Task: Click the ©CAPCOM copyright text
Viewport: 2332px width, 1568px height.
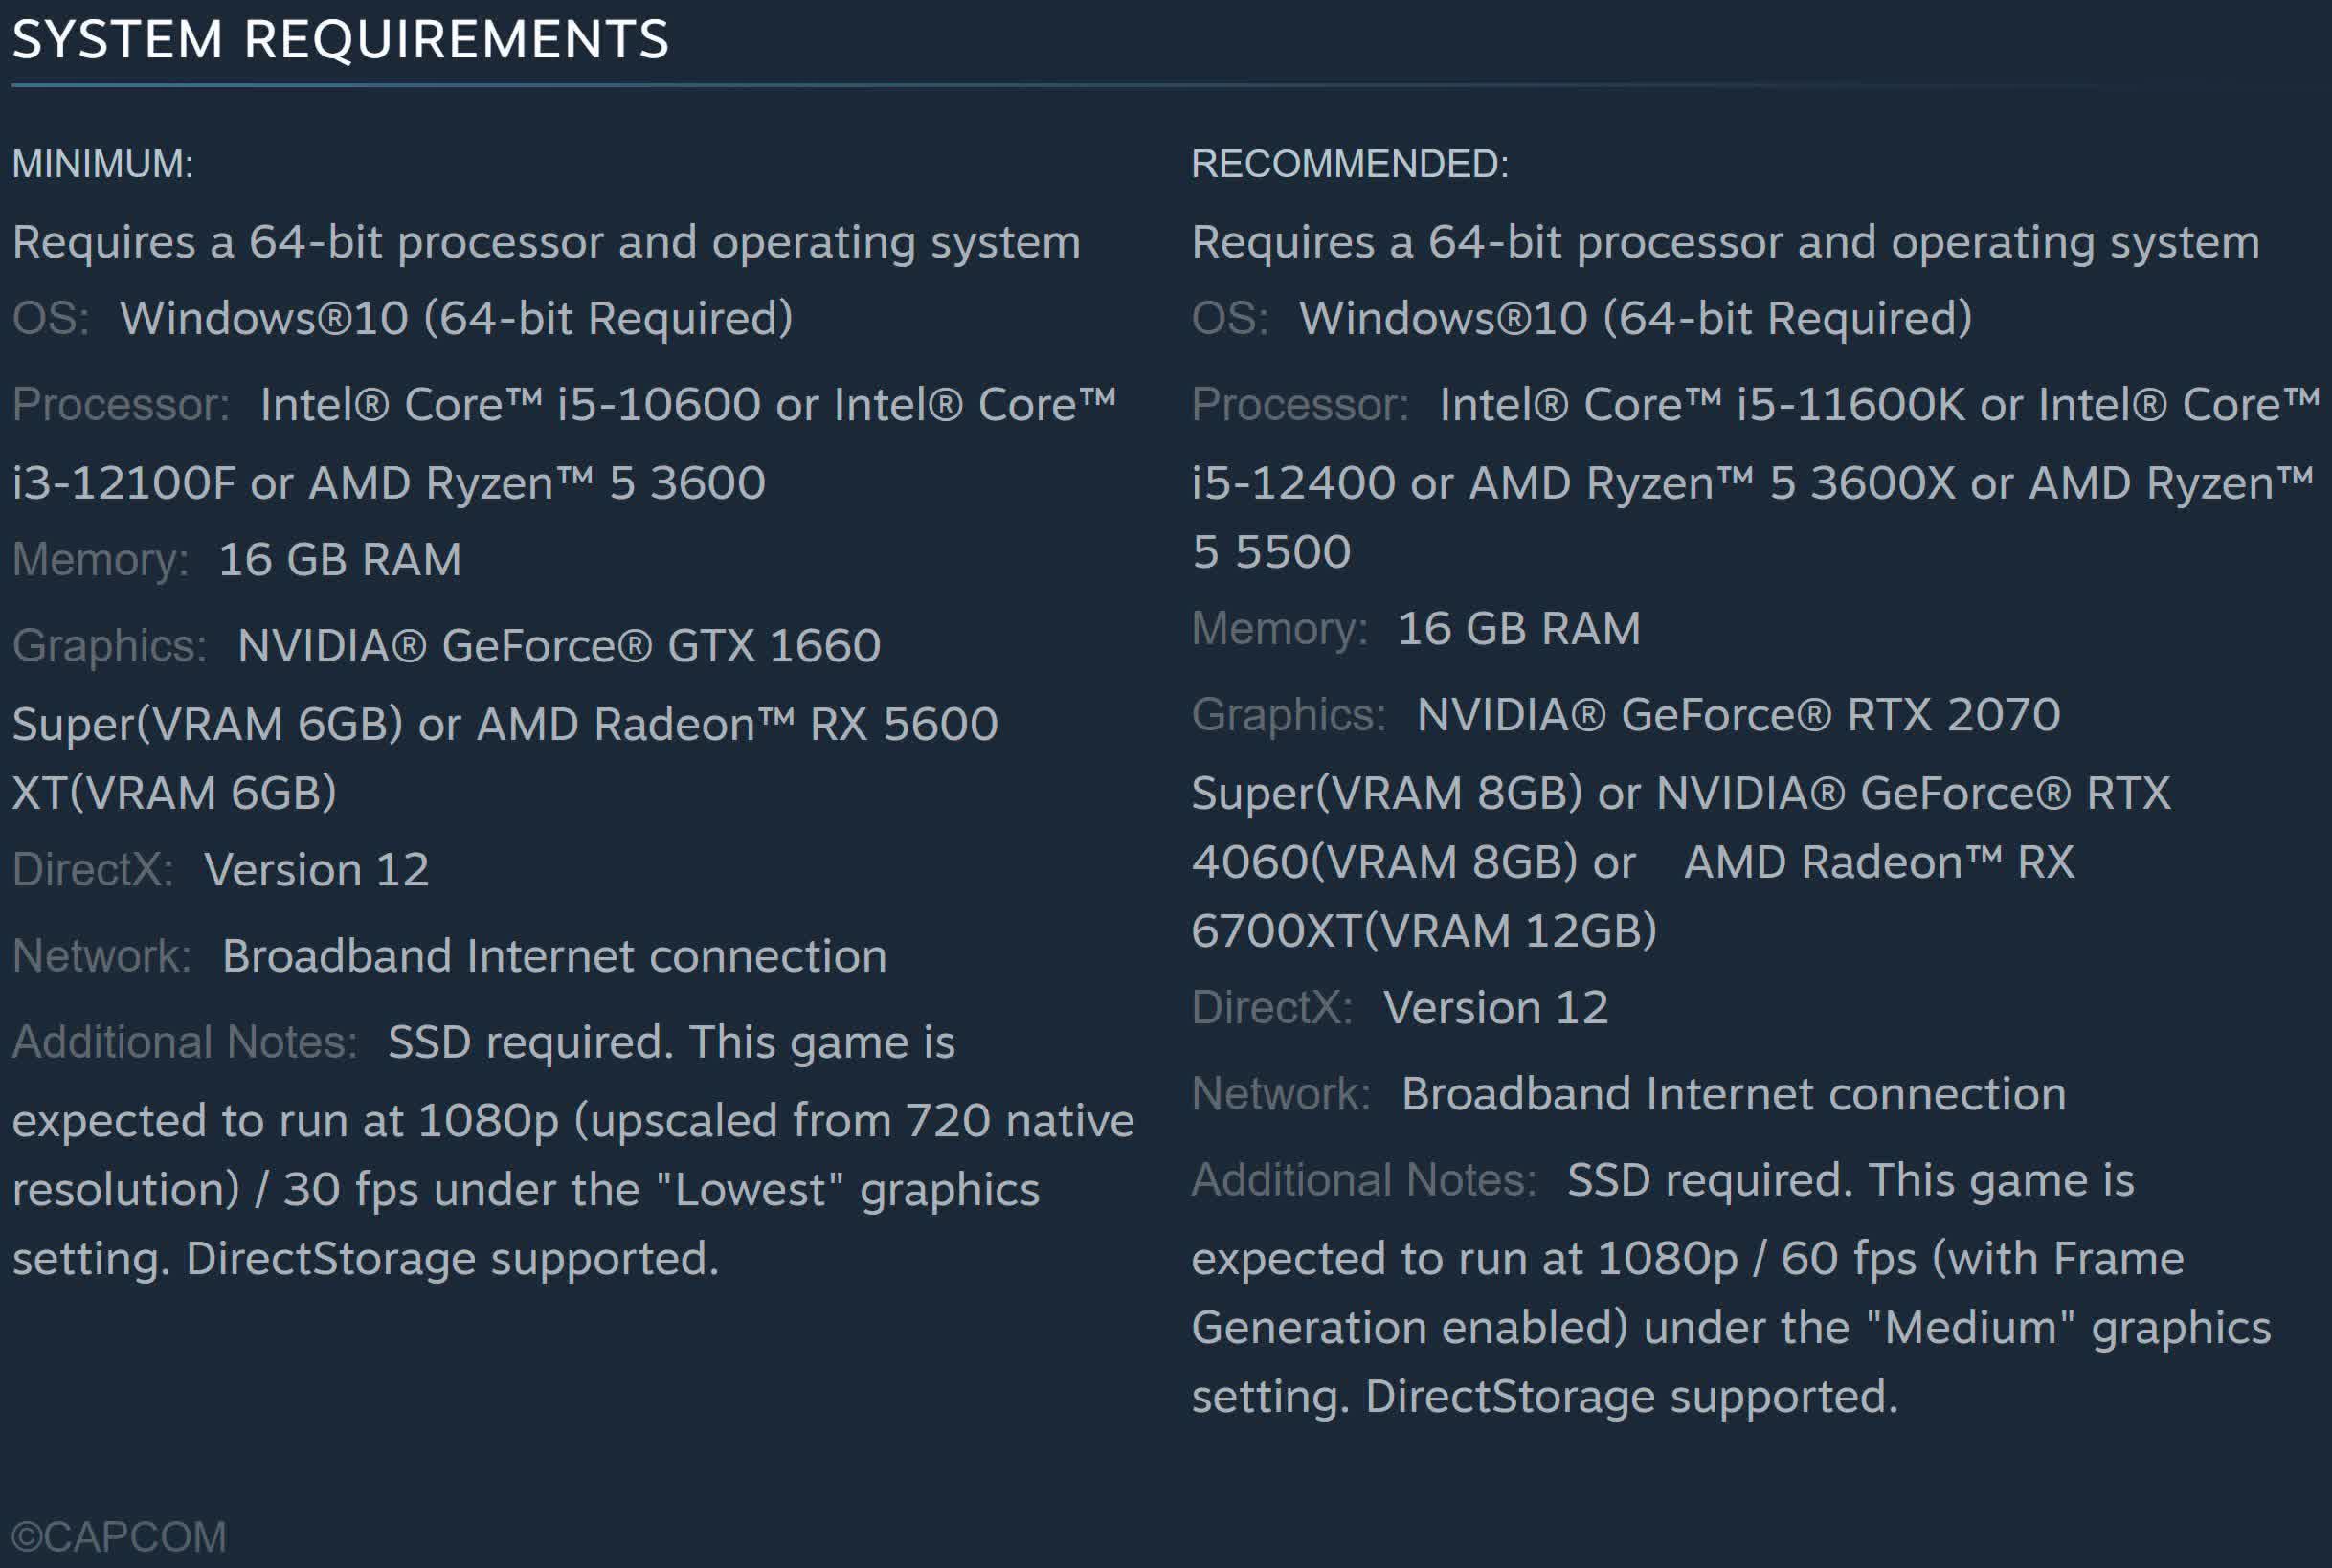Action: click(x=119, y=1537)
